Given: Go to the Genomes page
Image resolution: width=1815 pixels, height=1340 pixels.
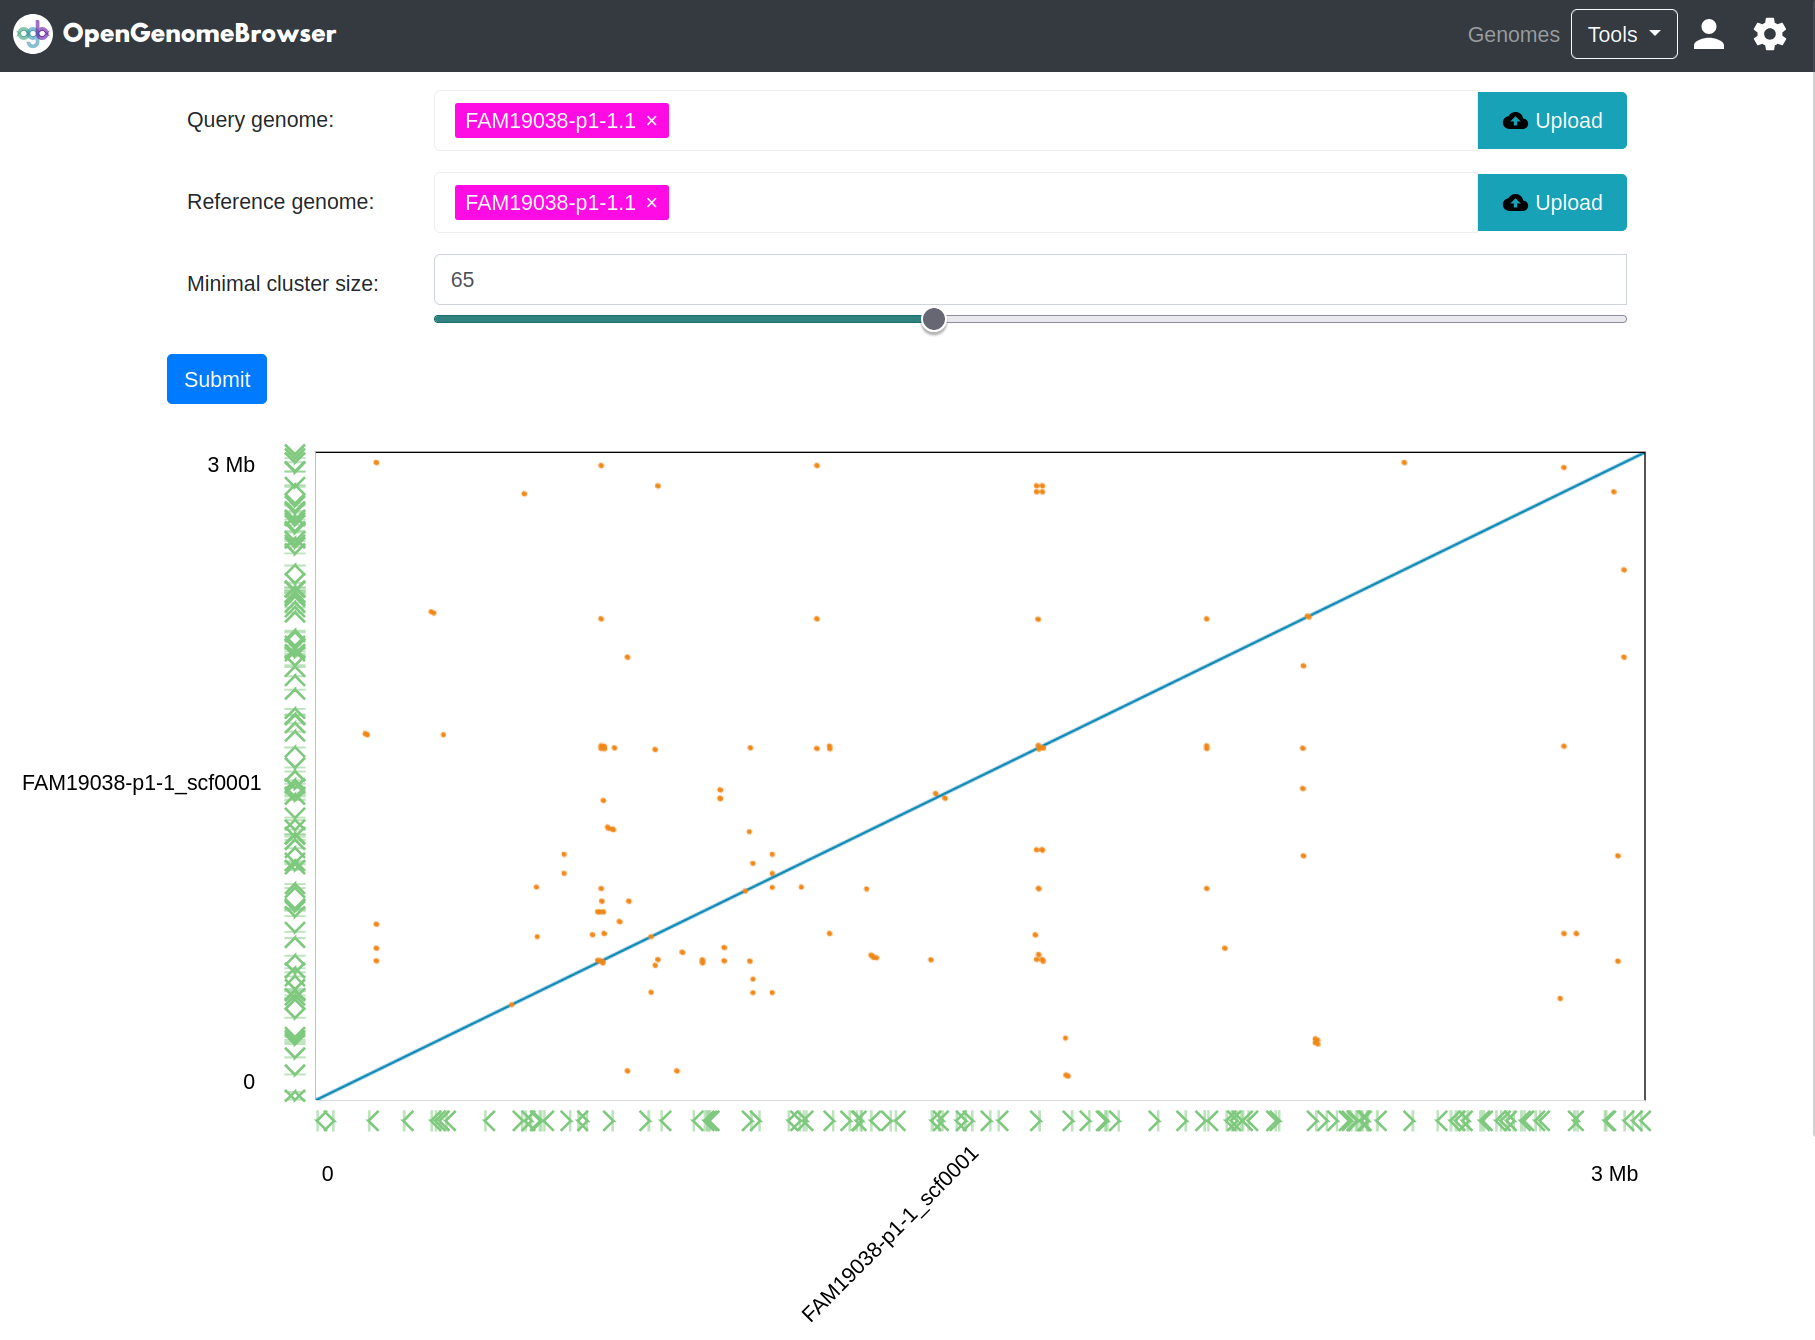Looking at the screenshot, I should (x=1513, y=34).
